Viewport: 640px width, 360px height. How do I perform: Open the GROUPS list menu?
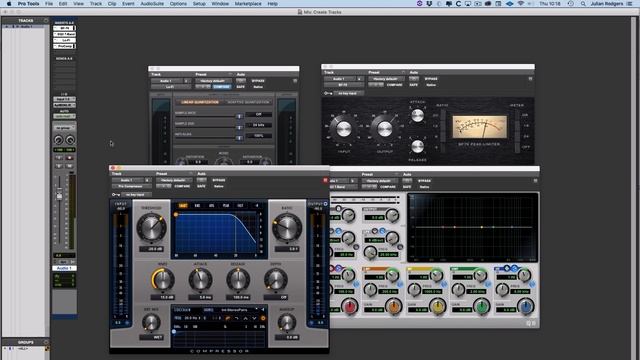46,342
